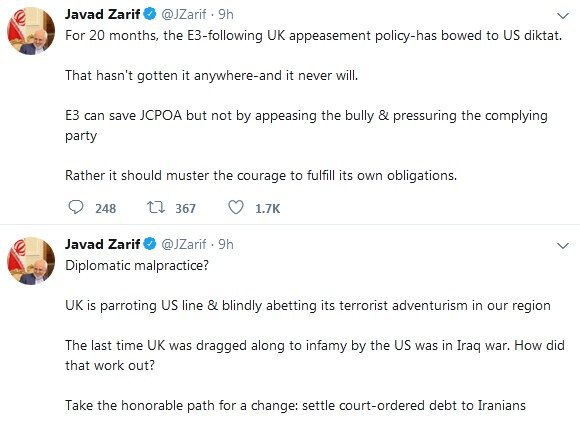The height and width of the screenshot is (425, 580).
Task: Open tweet text 'Diplomatic malpractice?'
Action: 137,265
